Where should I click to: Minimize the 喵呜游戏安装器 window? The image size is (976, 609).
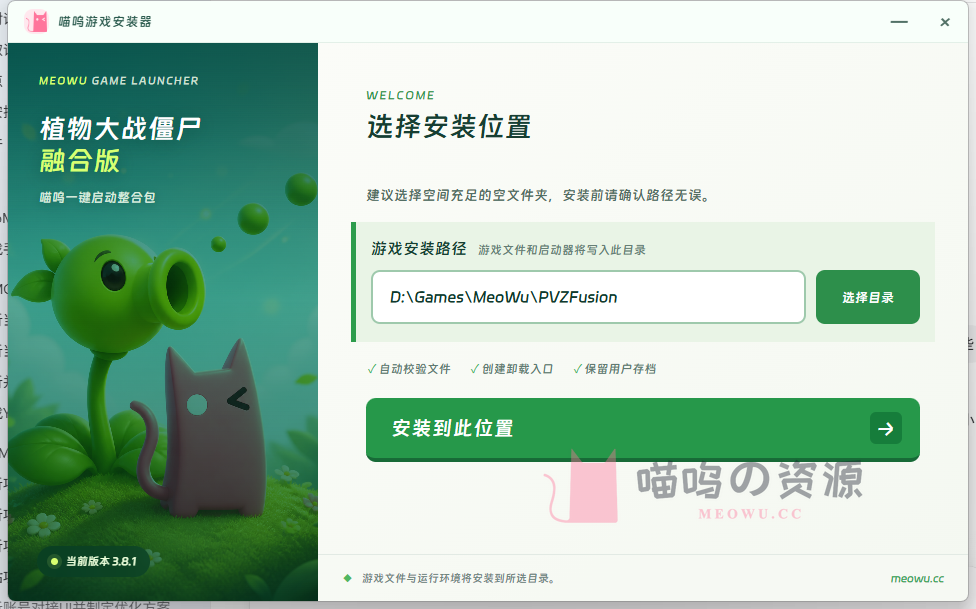(x=899, y=22)
